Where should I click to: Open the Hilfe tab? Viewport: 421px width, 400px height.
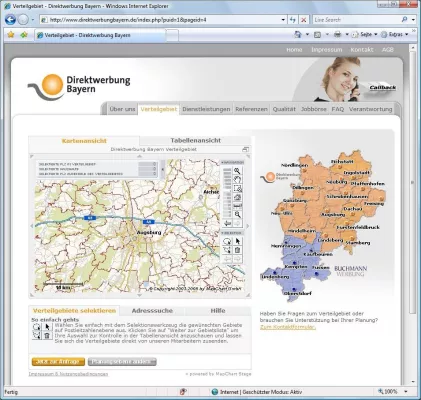(x=218, y=311)
